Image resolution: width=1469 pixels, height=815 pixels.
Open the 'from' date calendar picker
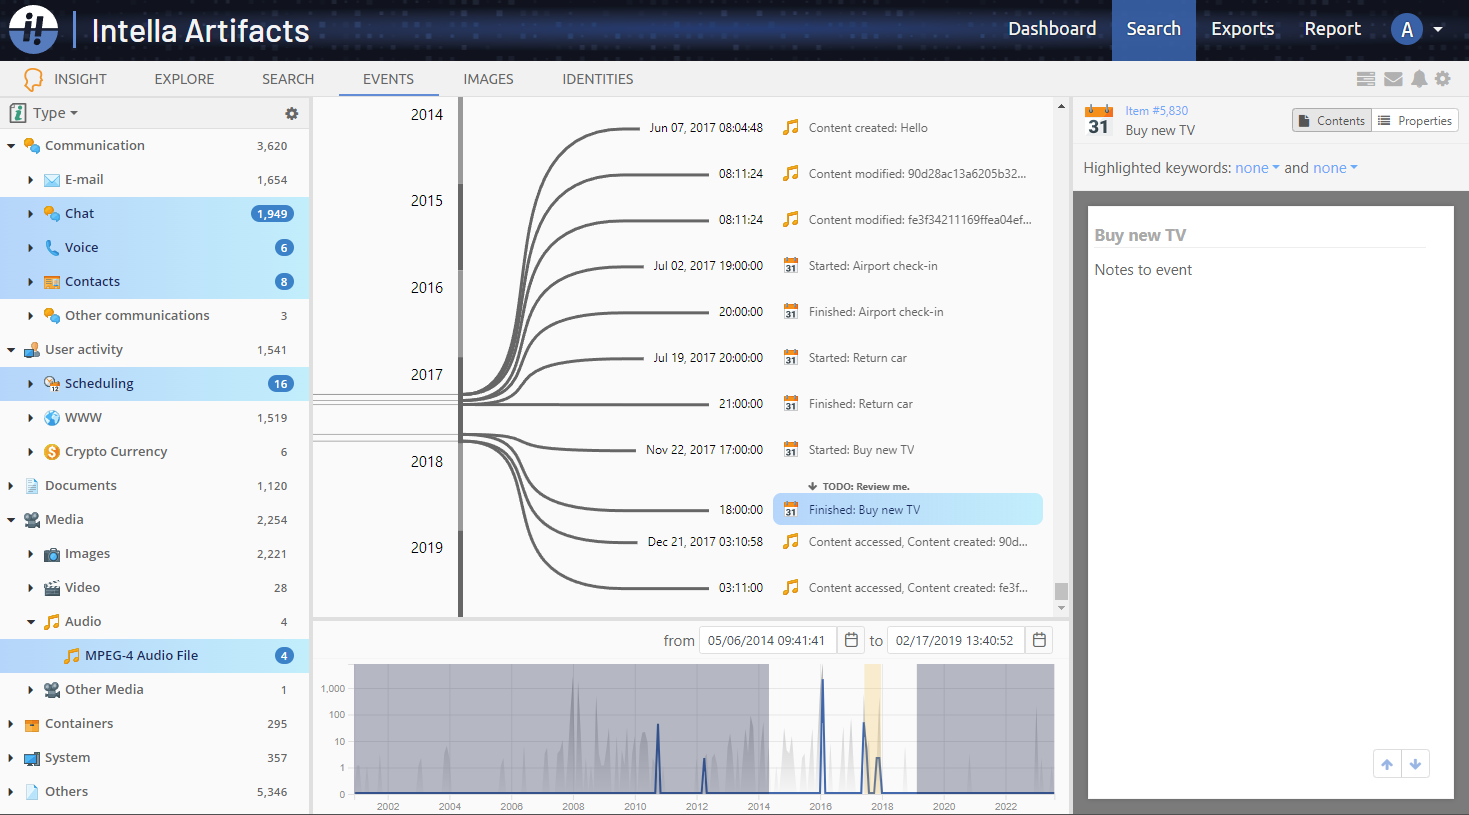click(x=851, y=640)
